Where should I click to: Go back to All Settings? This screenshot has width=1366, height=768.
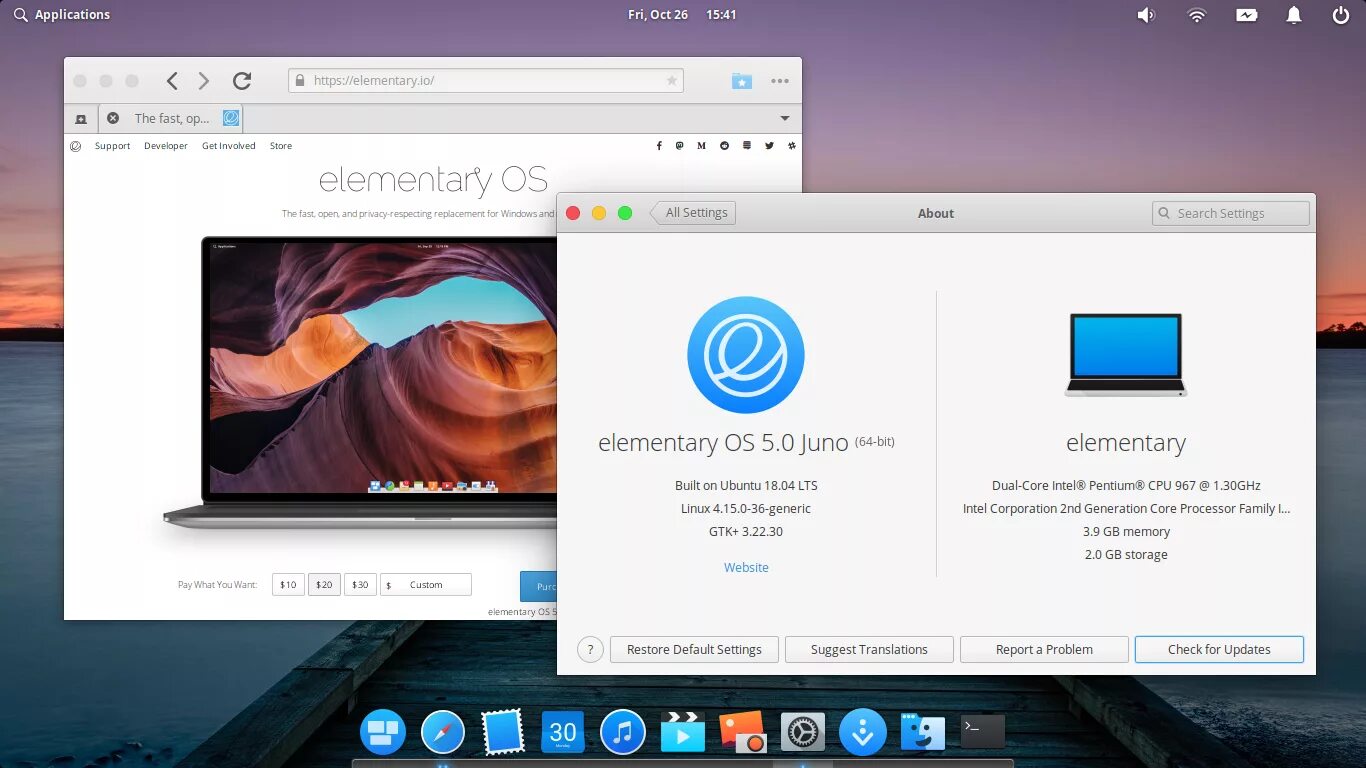tap(693, 213)
